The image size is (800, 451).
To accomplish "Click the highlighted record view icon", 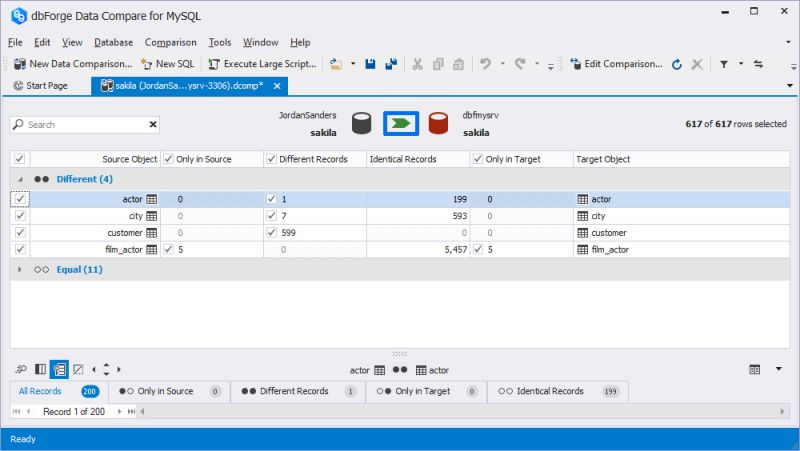I will click(59, 369).
